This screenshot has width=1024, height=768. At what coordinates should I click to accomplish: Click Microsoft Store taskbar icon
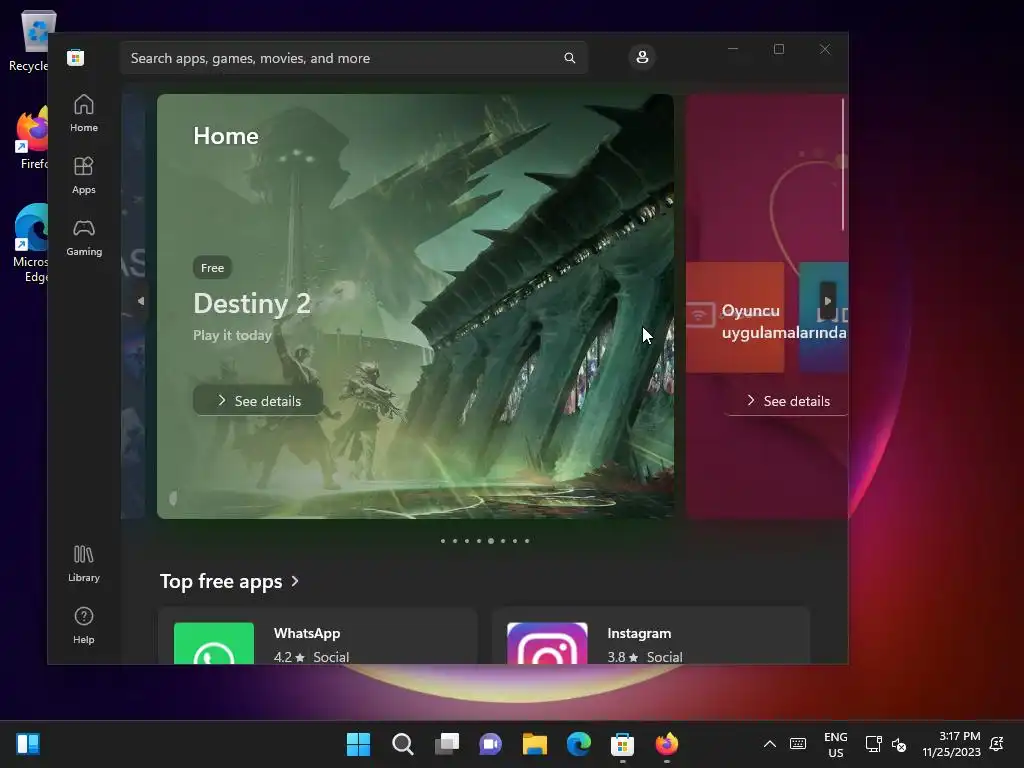pos(622,744)
